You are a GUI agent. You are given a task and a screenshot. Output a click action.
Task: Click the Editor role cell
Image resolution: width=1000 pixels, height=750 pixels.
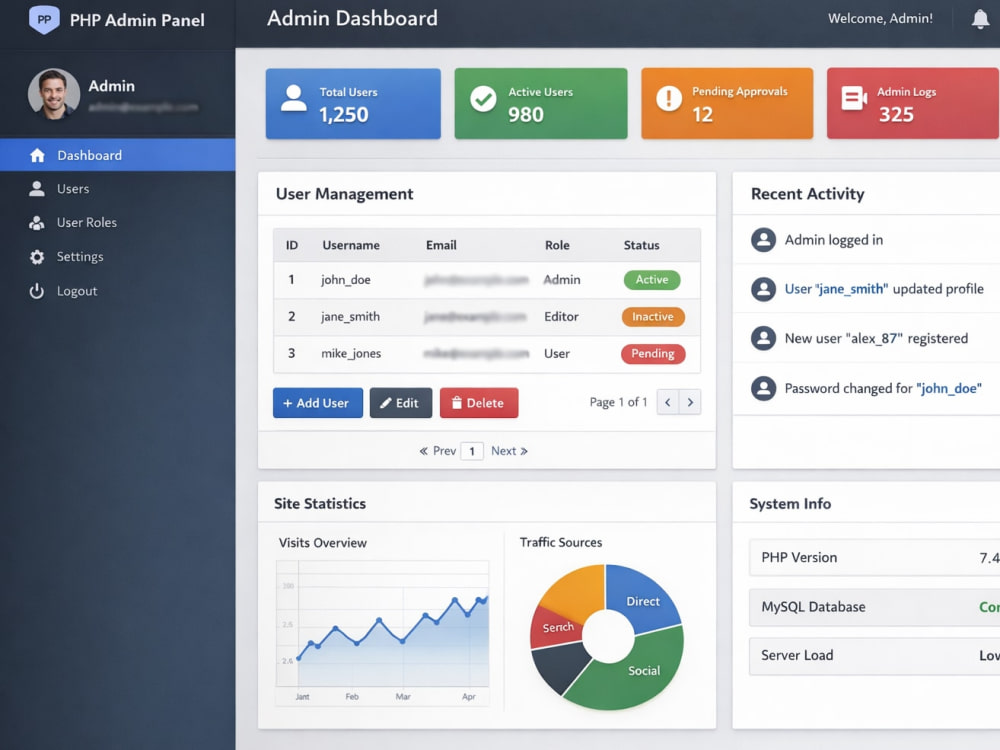click(x=561, y=317)
